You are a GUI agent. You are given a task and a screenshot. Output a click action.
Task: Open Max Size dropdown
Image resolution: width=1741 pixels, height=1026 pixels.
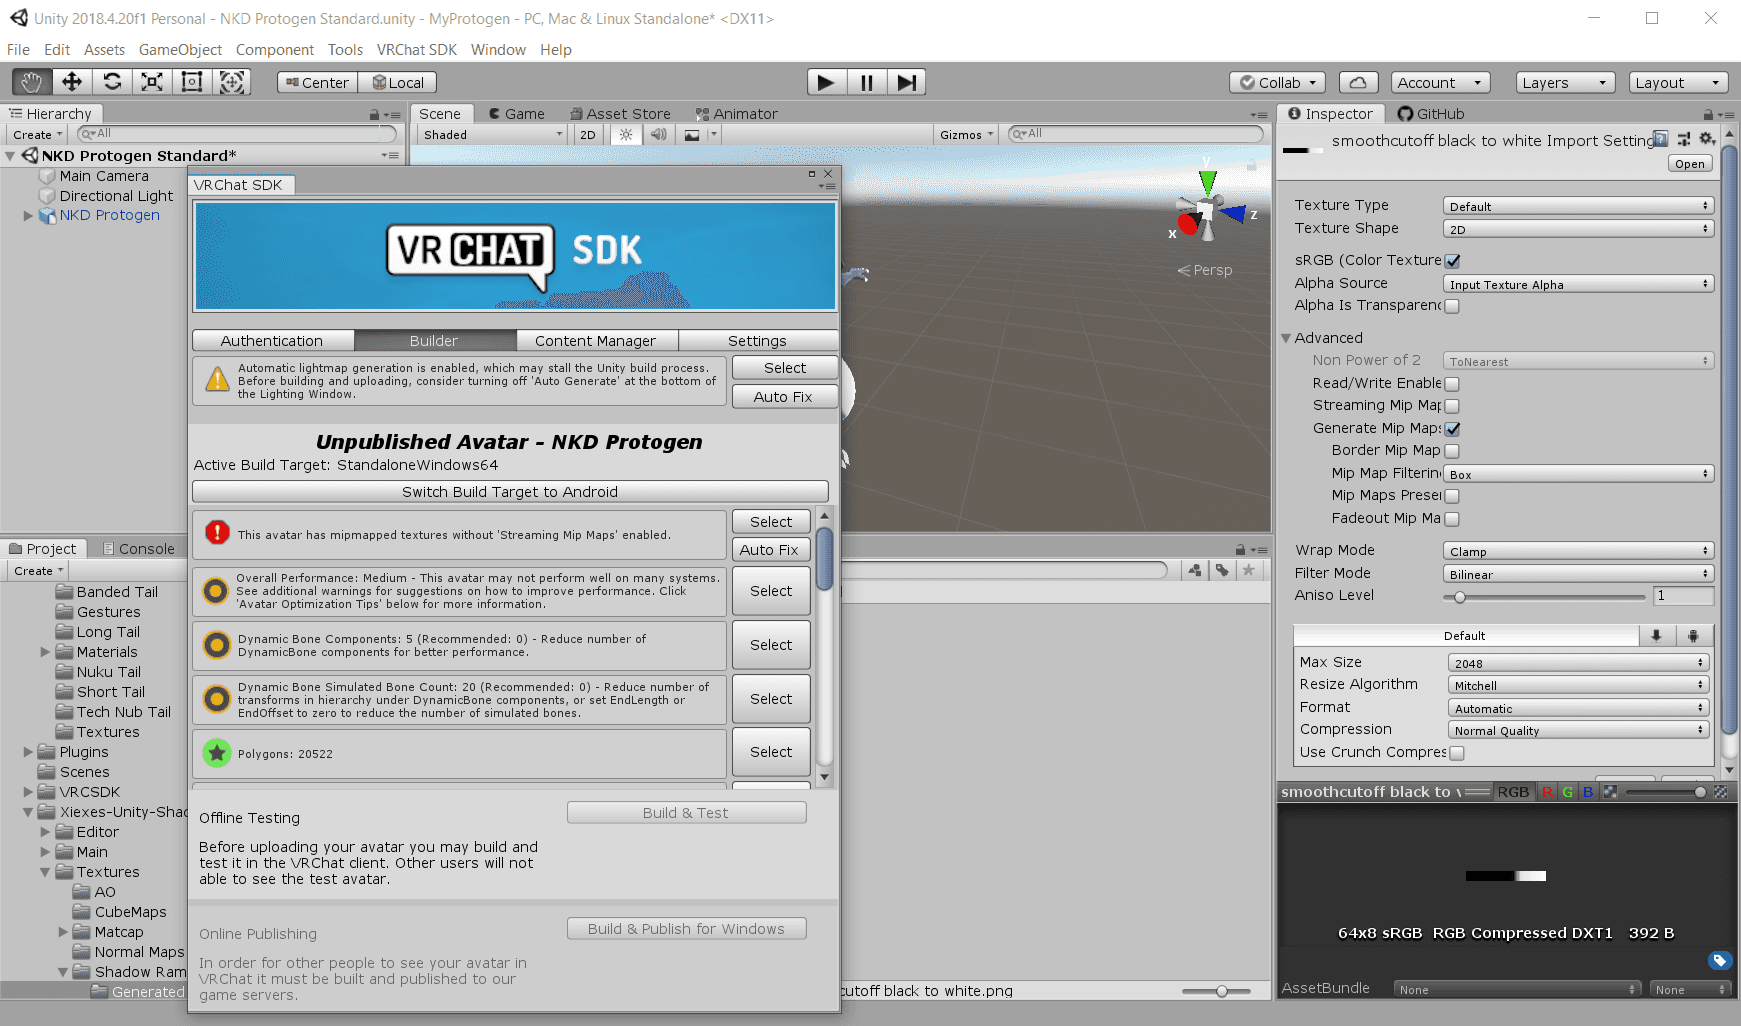[x=1578, y=663]
